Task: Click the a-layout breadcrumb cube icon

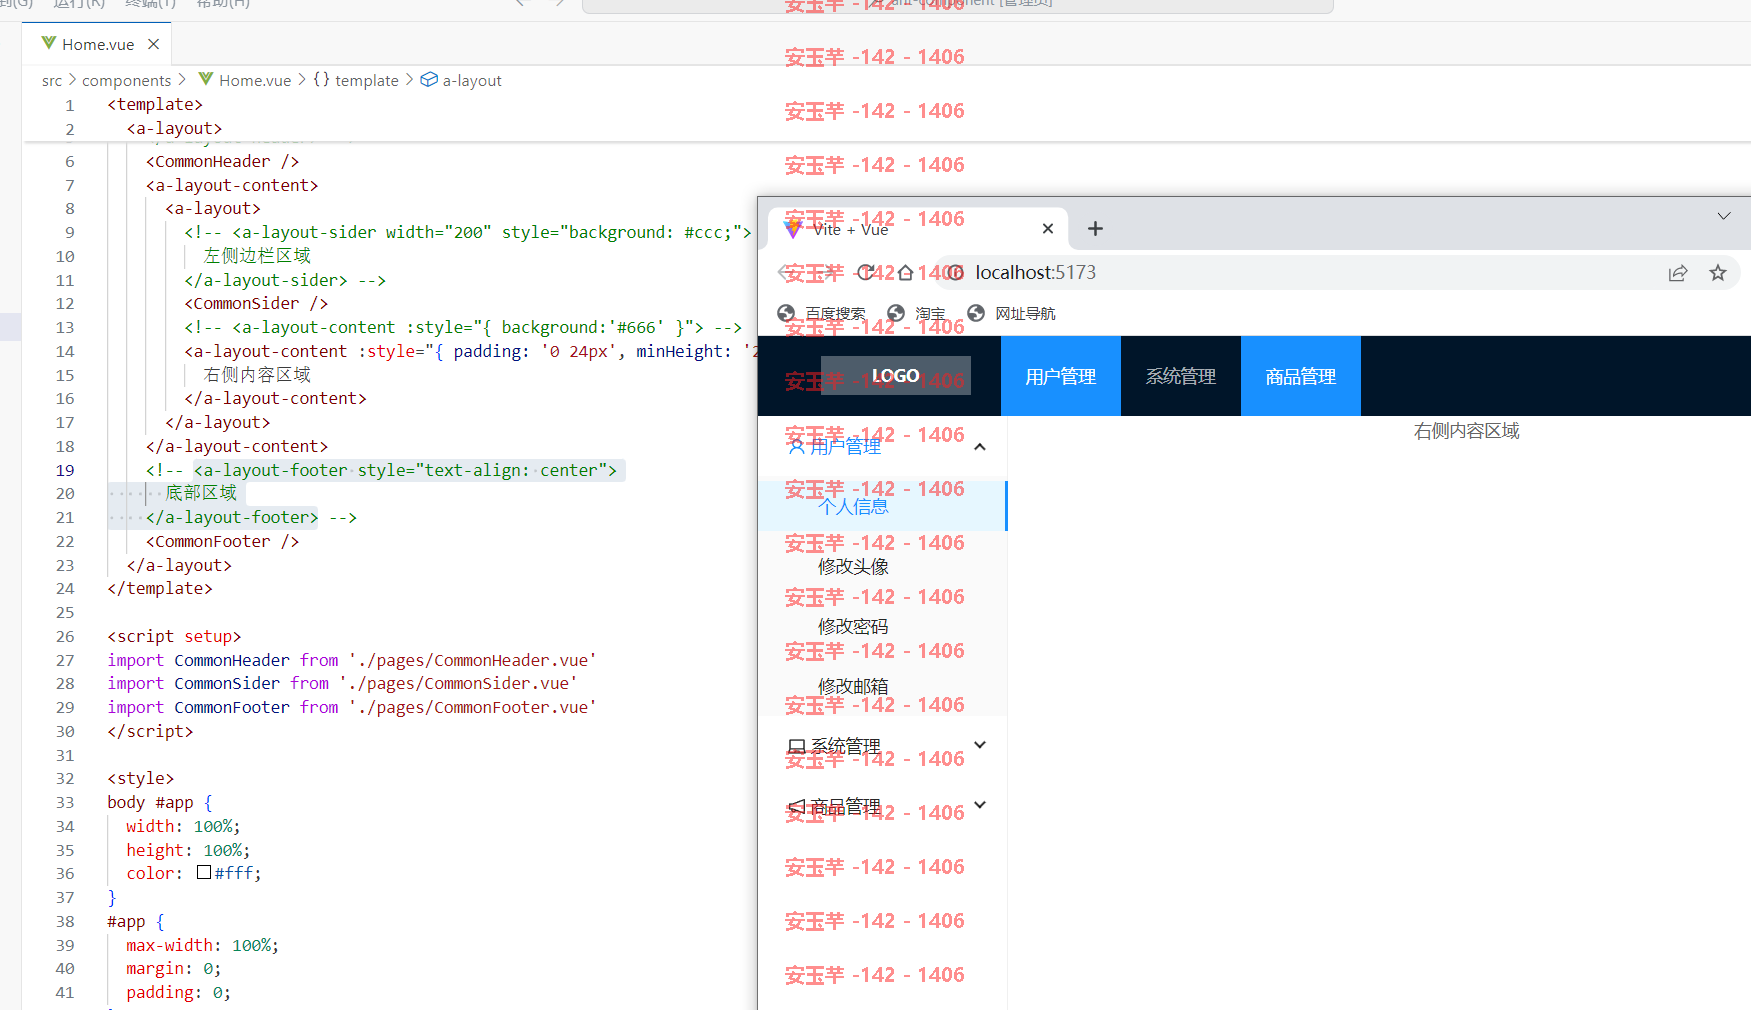Action: point(429,80)
